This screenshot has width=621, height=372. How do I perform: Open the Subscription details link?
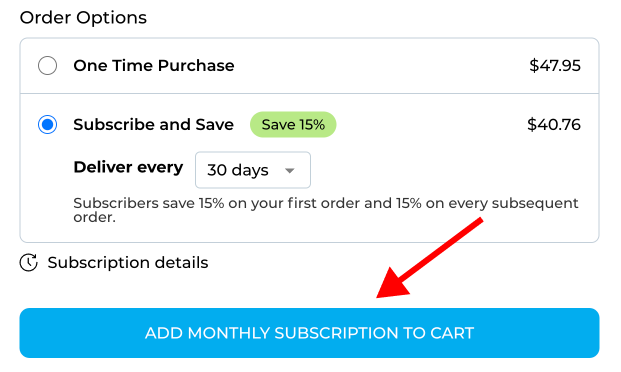[x=128, y=263]
